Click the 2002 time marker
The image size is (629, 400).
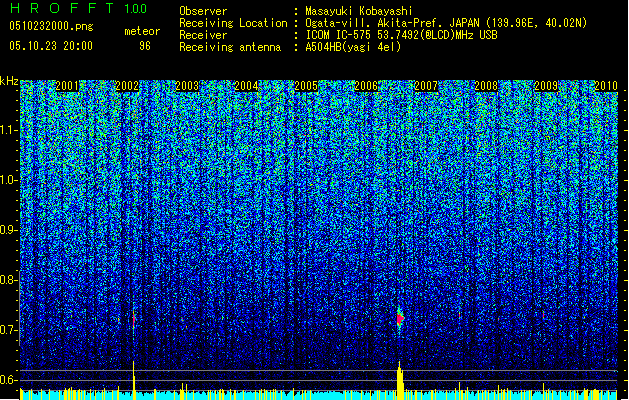tap(127, 86)
